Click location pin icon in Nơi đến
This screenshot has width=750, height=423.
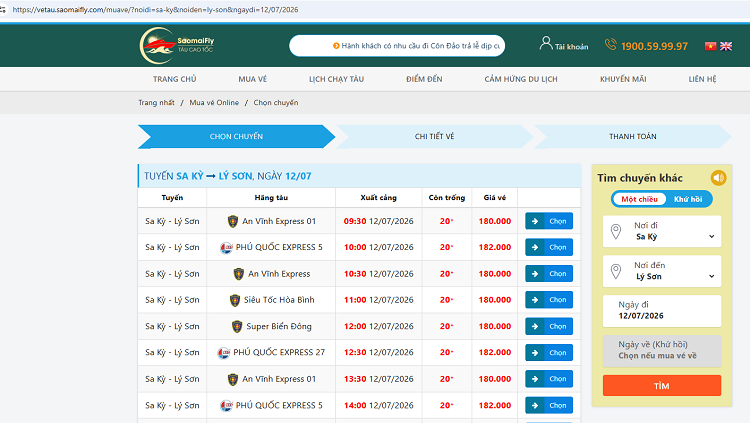tap(616, 271)
